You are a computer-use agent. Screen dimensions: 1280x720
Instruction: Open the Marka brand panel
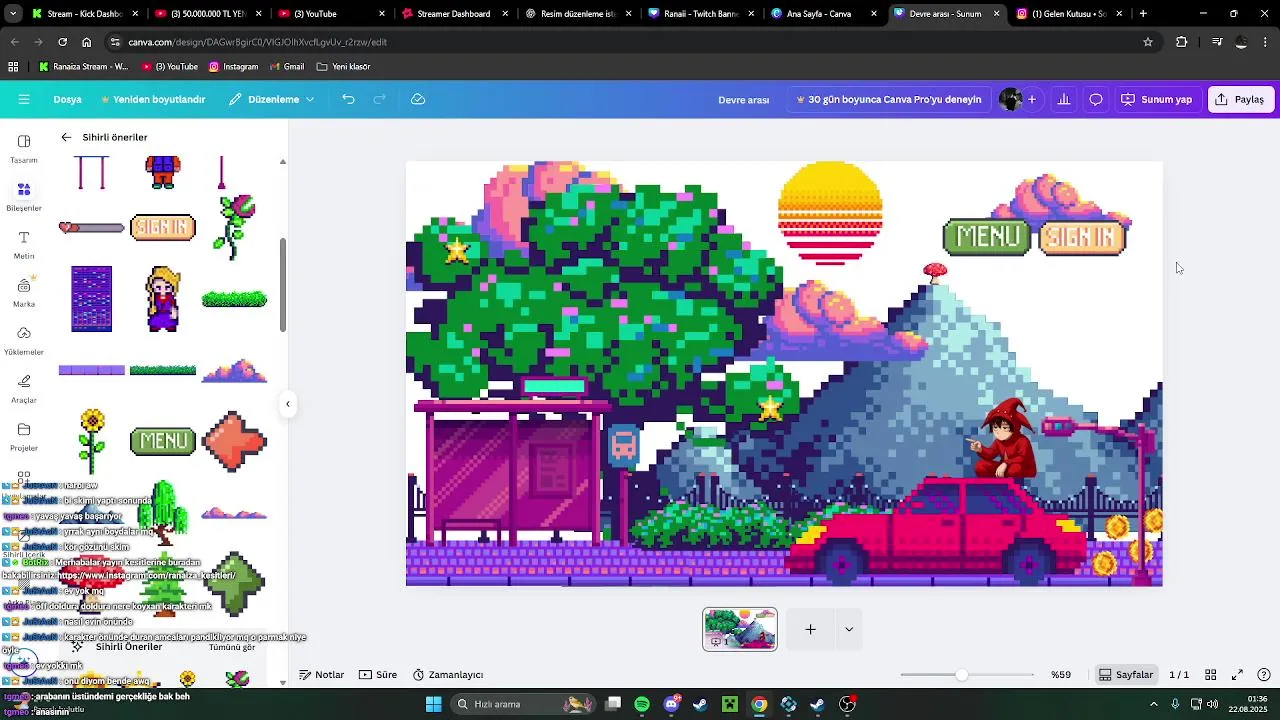coord(24,292)
